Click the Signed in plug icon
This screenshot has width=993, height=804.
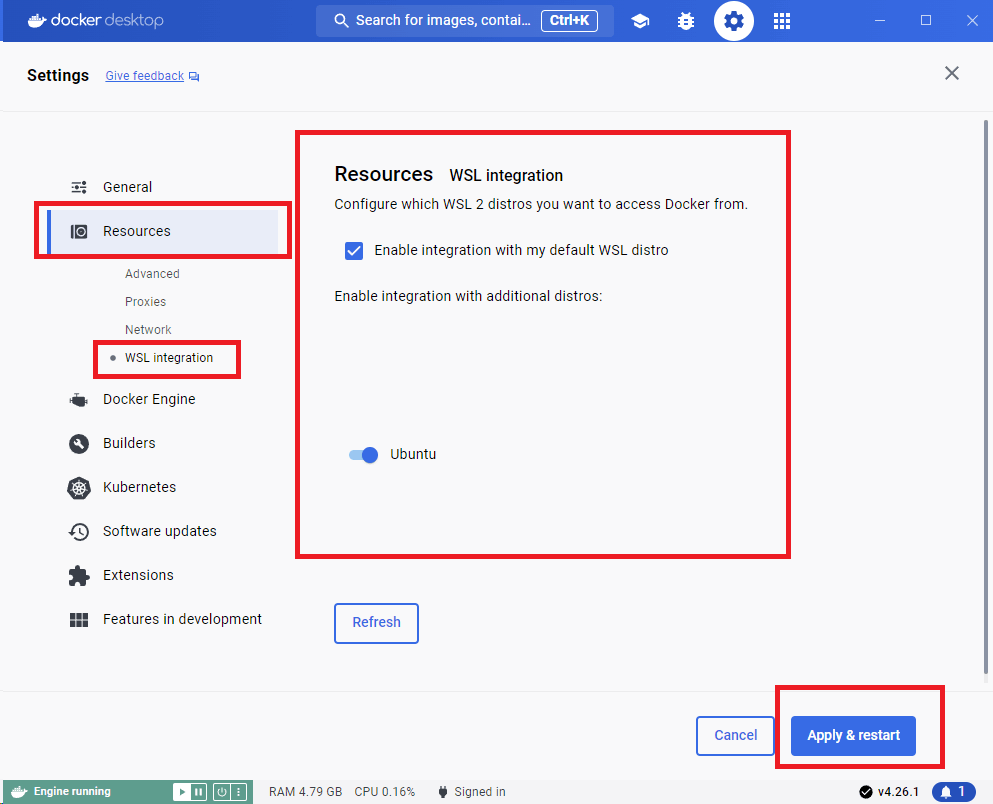tap(443, 791)
